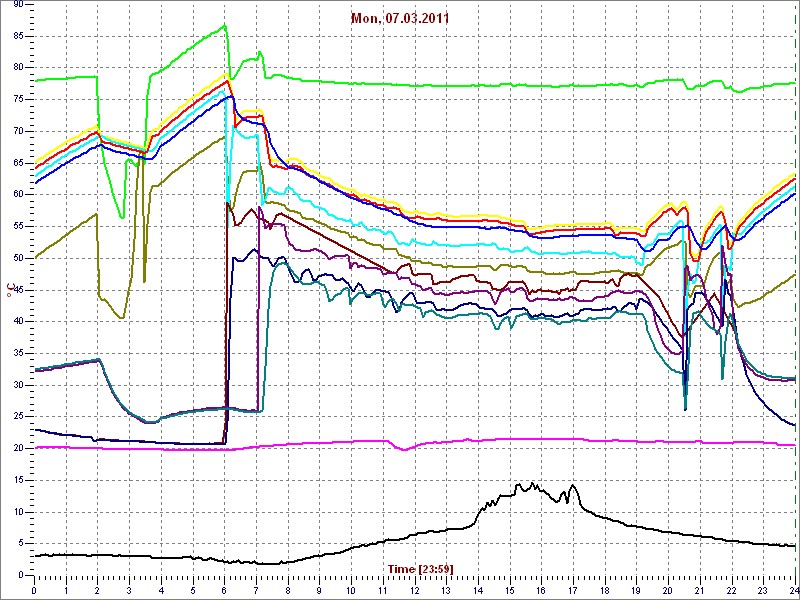The height and width of the screenshot is (600, 800).
Task: Select hour 6 on the time axis
Action: click(x=224, y=589)
